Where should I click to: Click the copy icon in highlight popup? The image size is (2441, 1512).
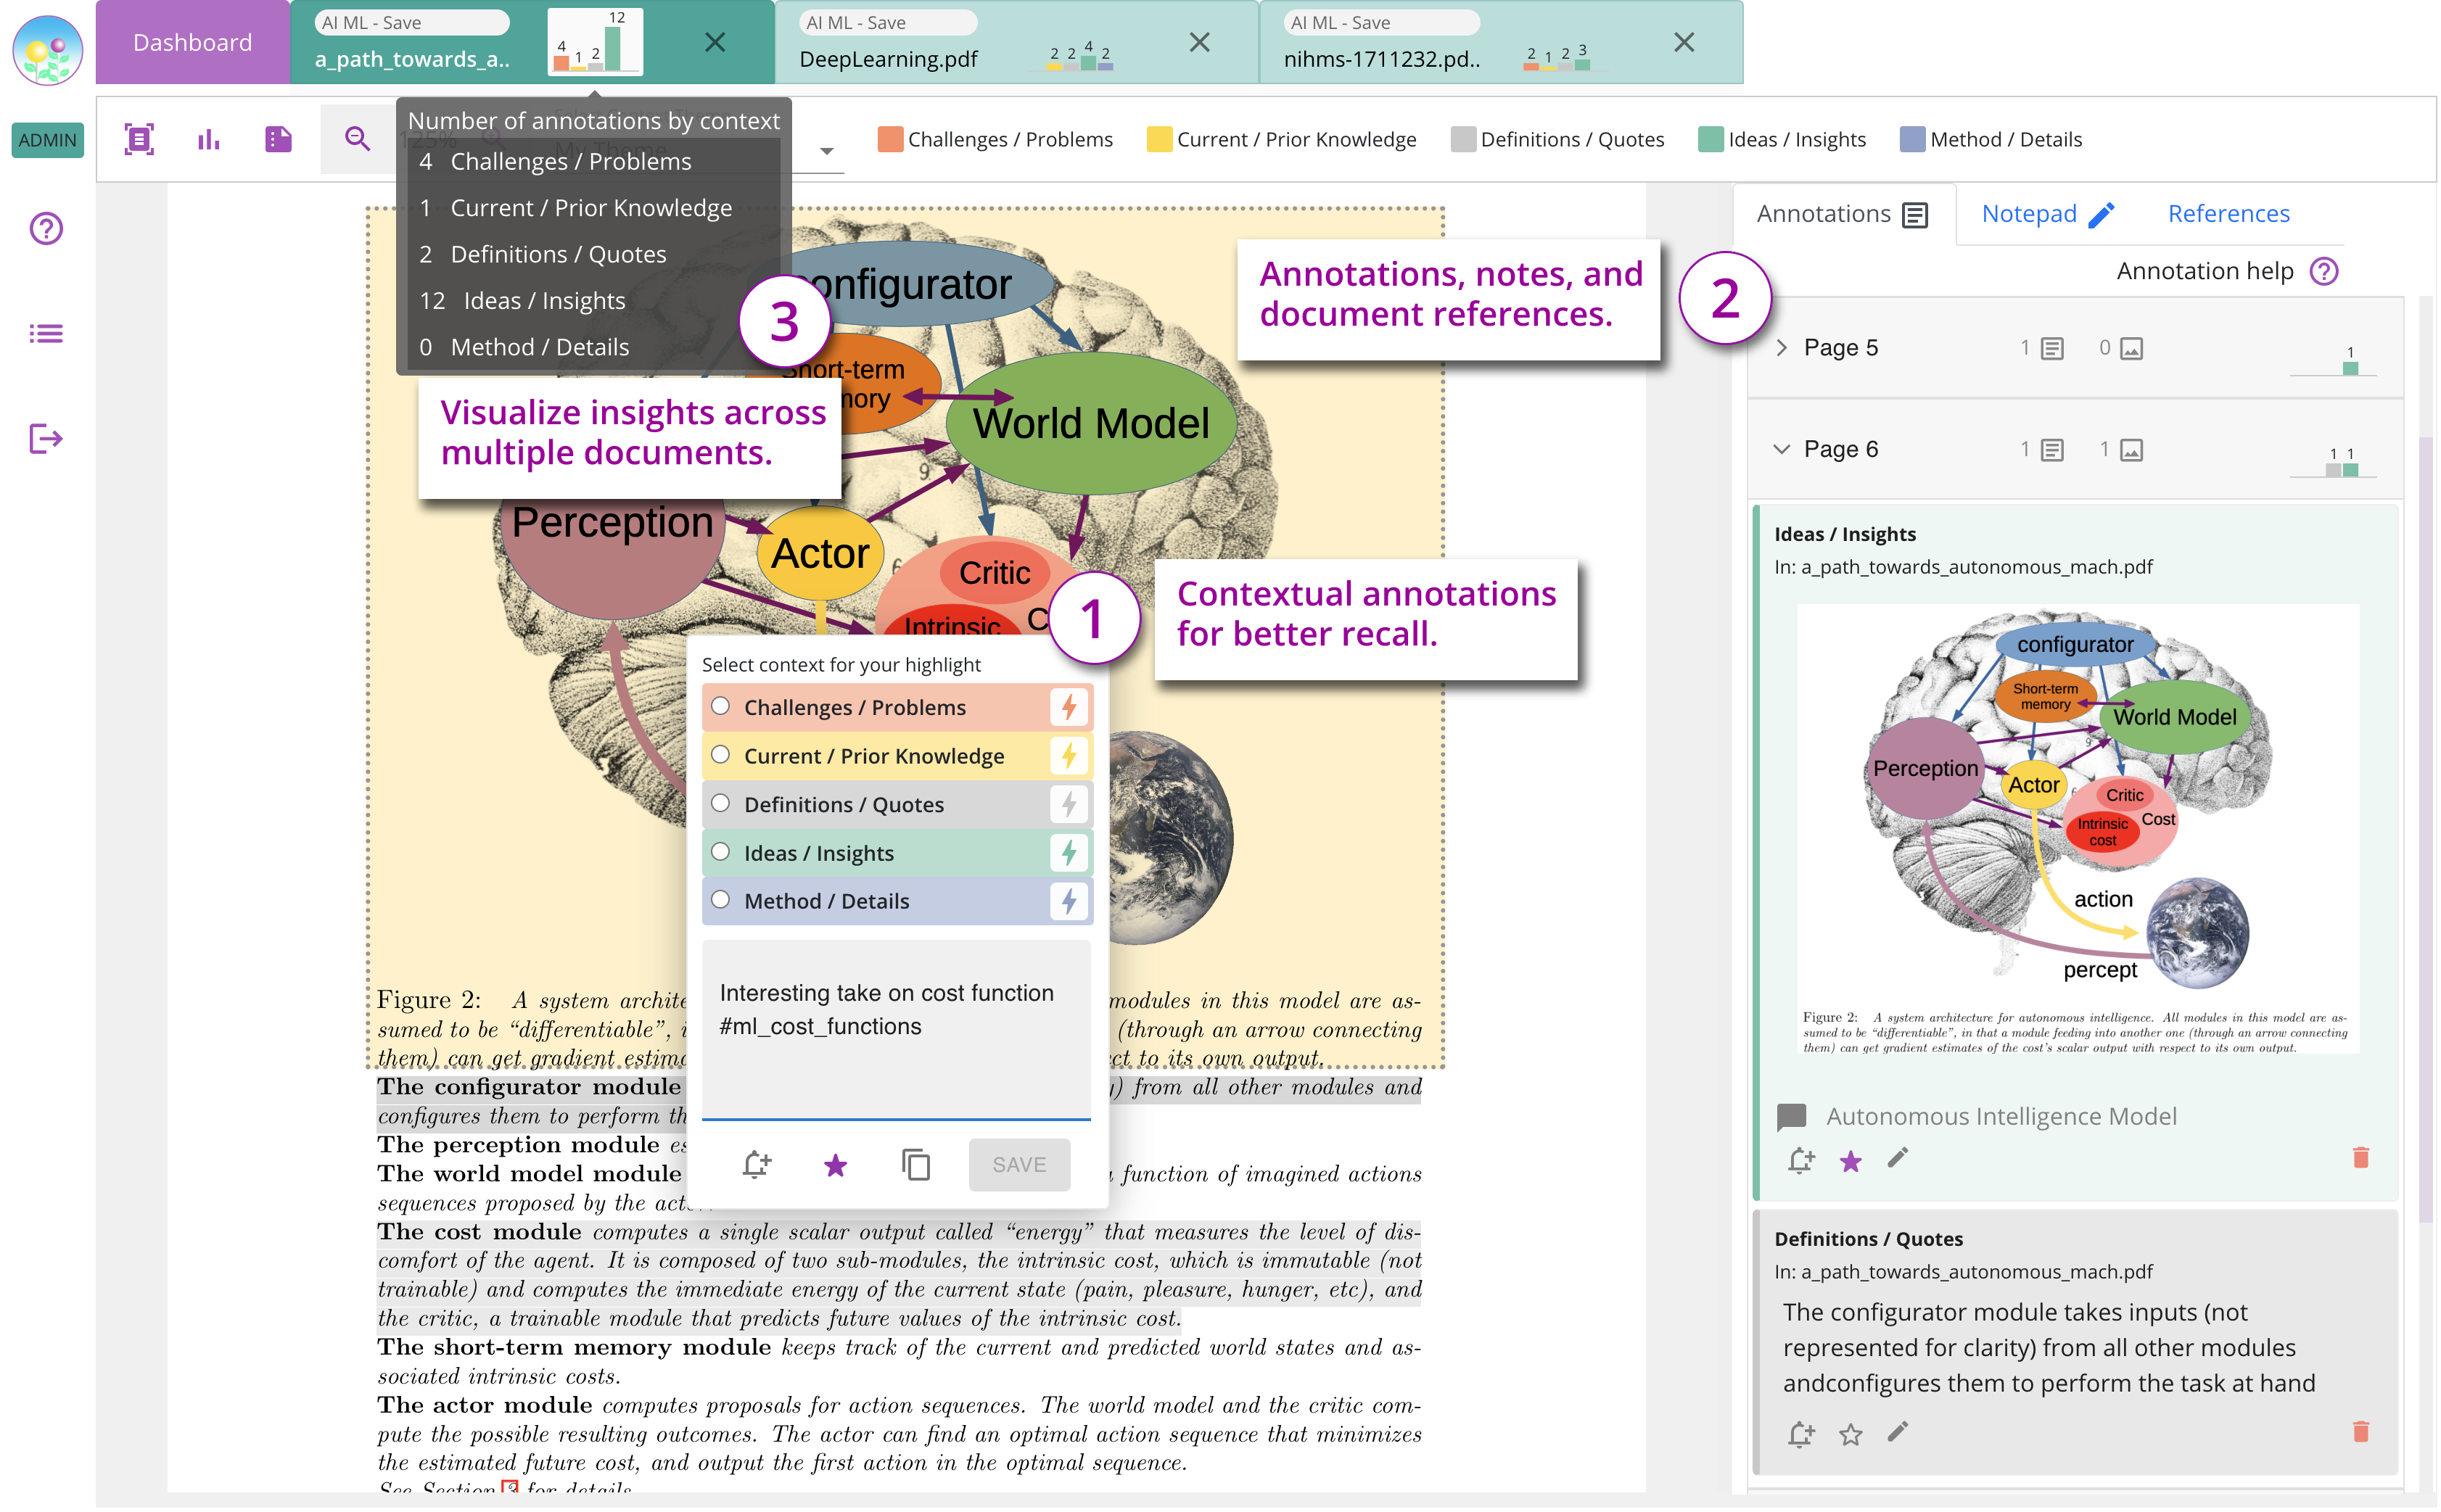[x=915, y=1165]
